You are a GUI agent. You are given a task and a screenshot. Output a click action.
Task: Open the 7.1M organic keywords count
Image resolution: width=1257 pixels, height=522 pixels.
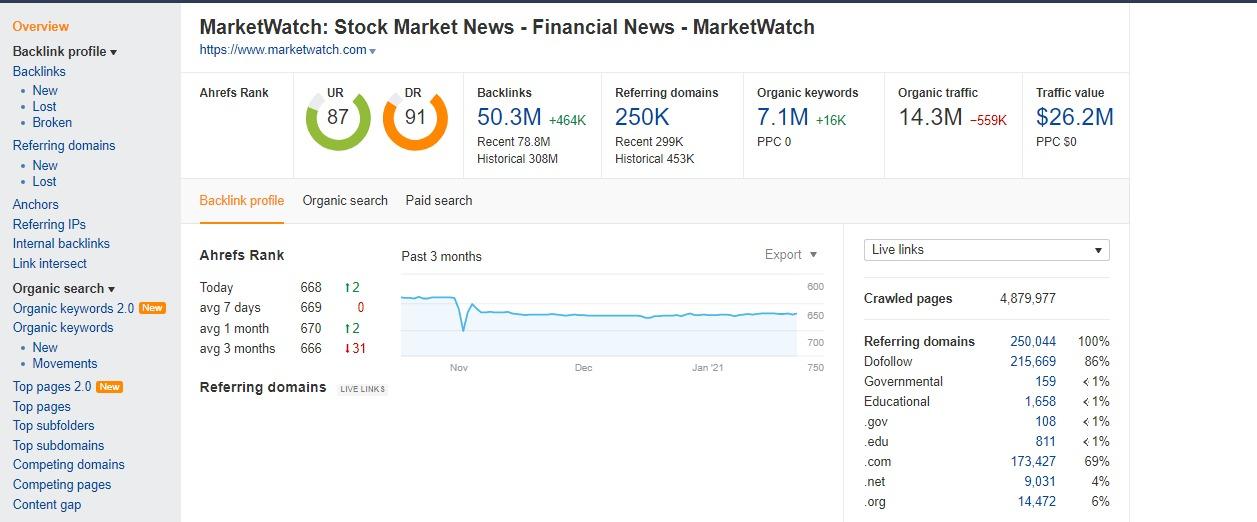click(x=783, y=117)
